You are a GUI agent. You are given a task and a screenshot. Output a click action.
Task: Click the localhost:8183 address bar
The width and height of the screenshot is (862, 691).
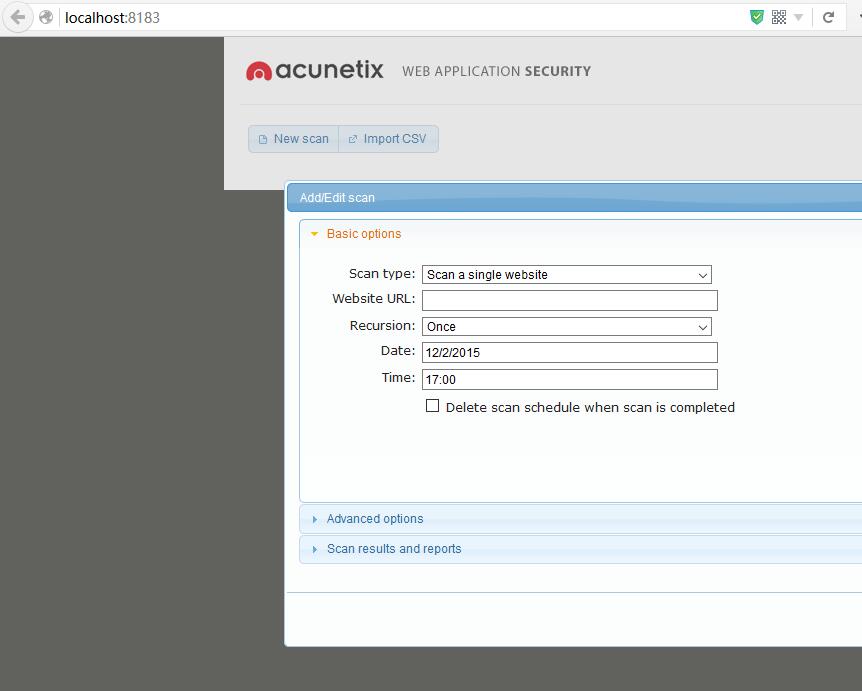click(x=400, y=17)
